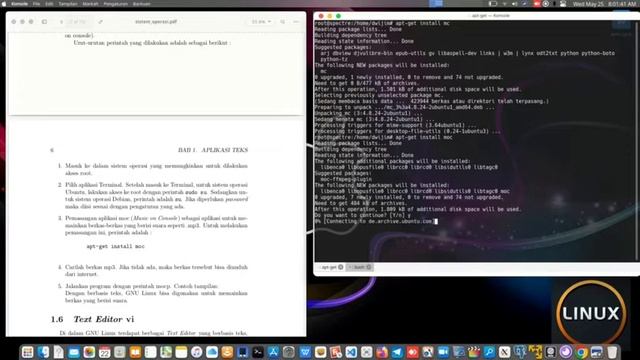The image size is (640, 360).
Task: Click '1.6 Text Editor vi' heading in PDF
Action: tap(92, 319)
